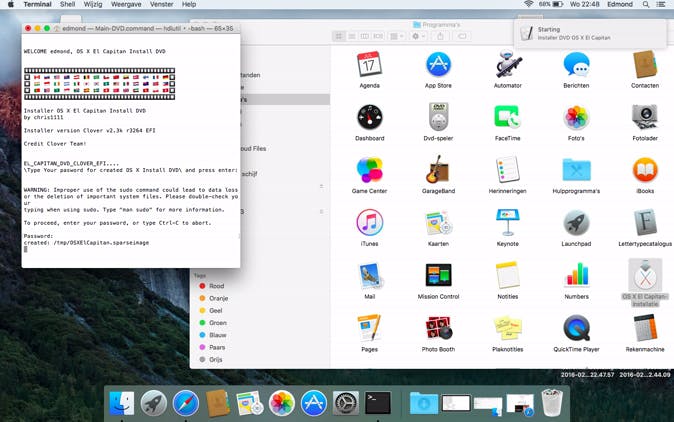Click the Finder edit tags button
674x422 pixels.
(462, 36)
